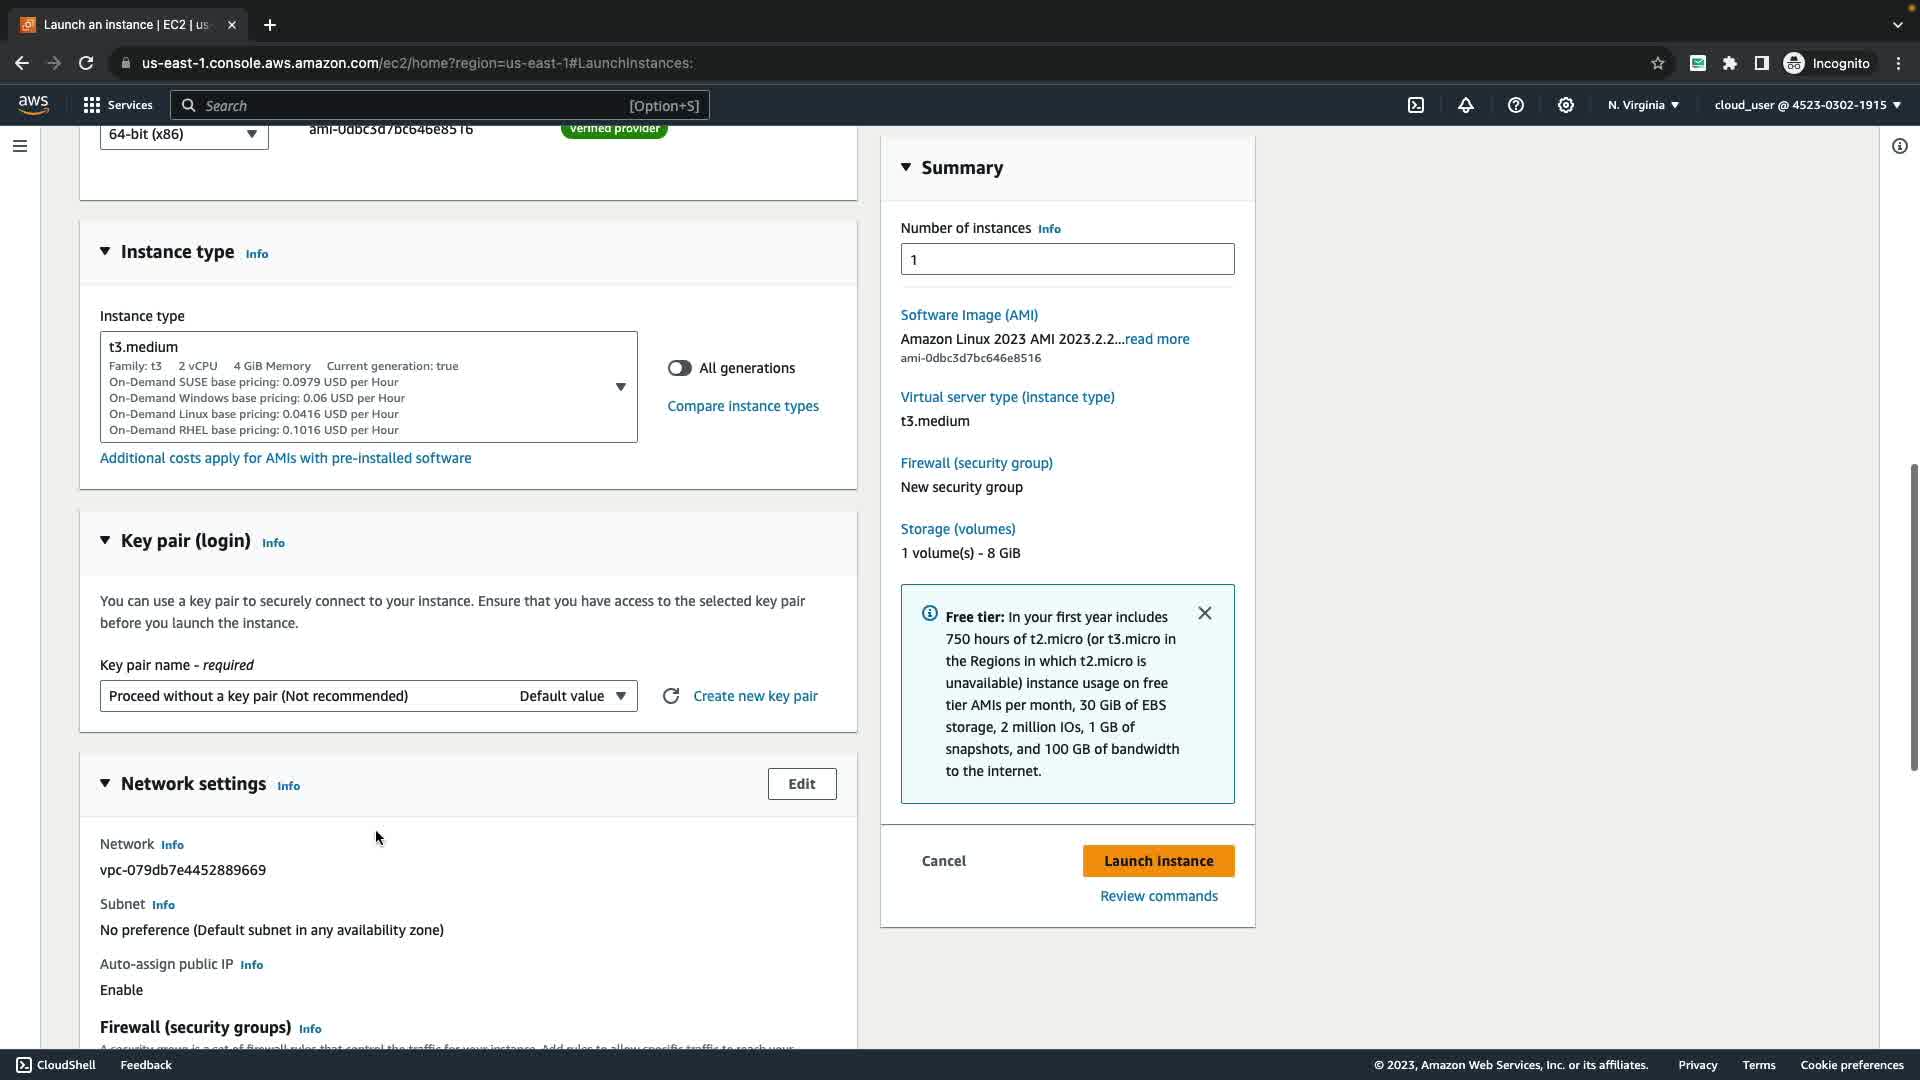Click the Compare instance types link
This screenshot has height=1080, width=1920.
(x=743, y=406)
